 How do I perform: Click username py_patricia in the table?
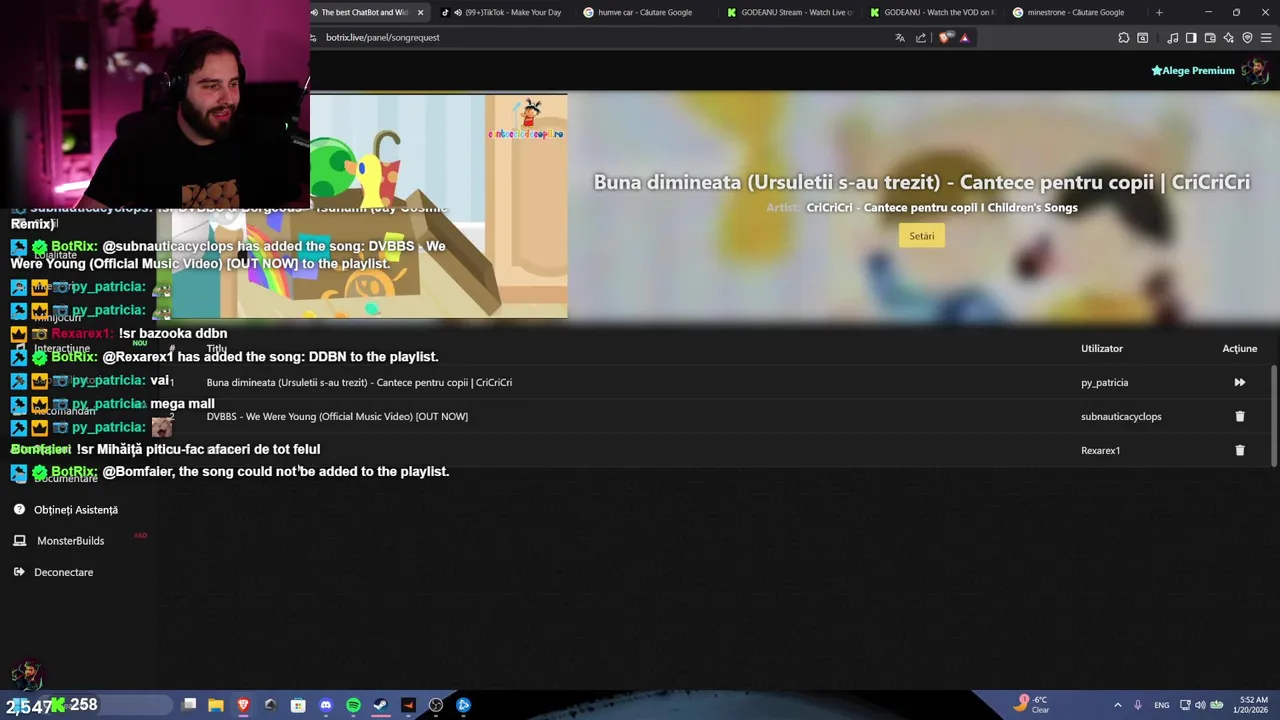click(1104, 382)
